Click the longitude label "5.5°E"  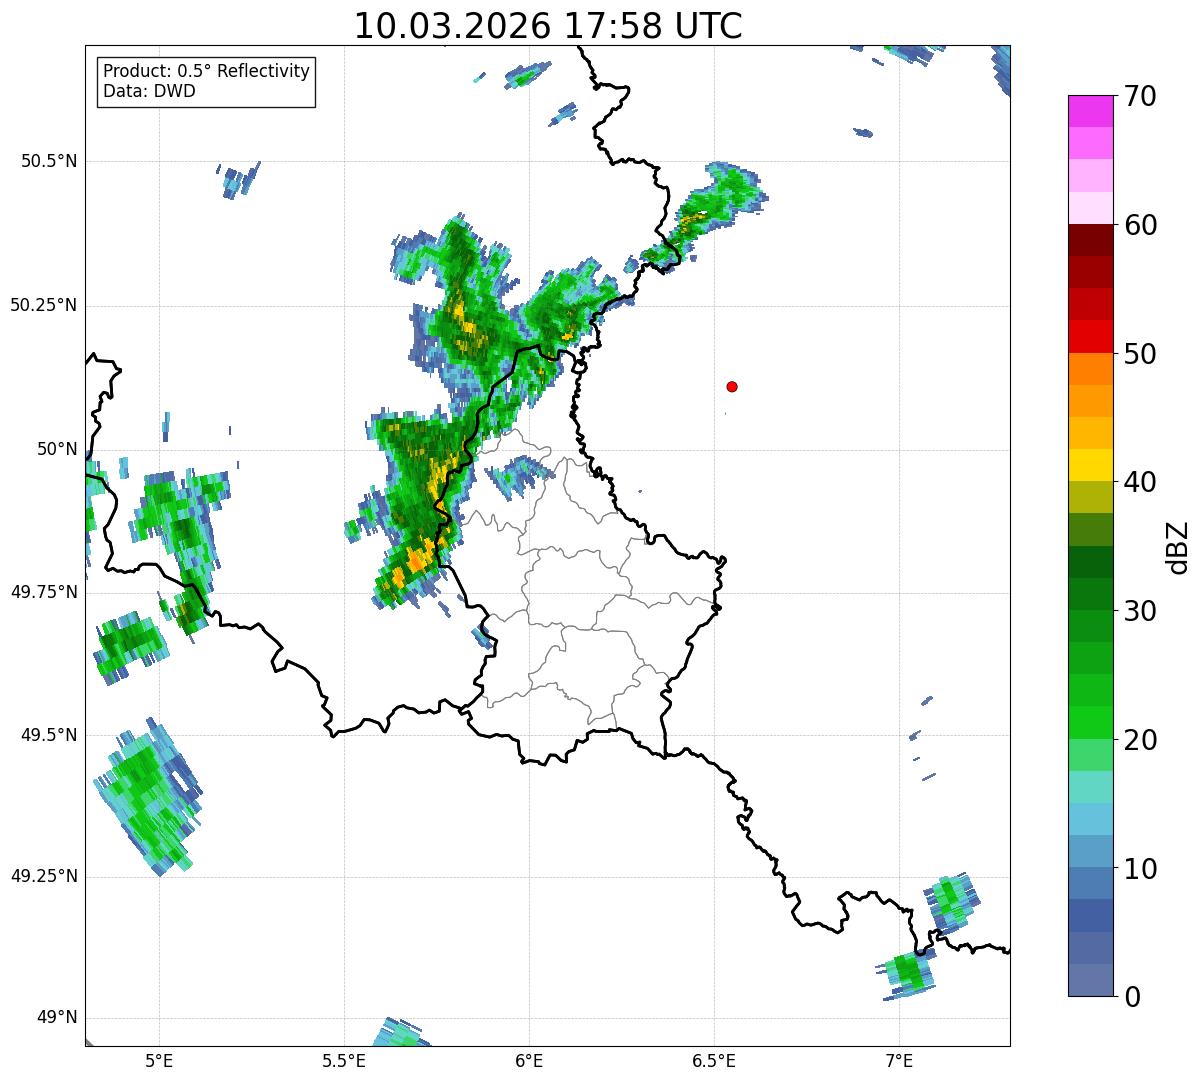344,1061
